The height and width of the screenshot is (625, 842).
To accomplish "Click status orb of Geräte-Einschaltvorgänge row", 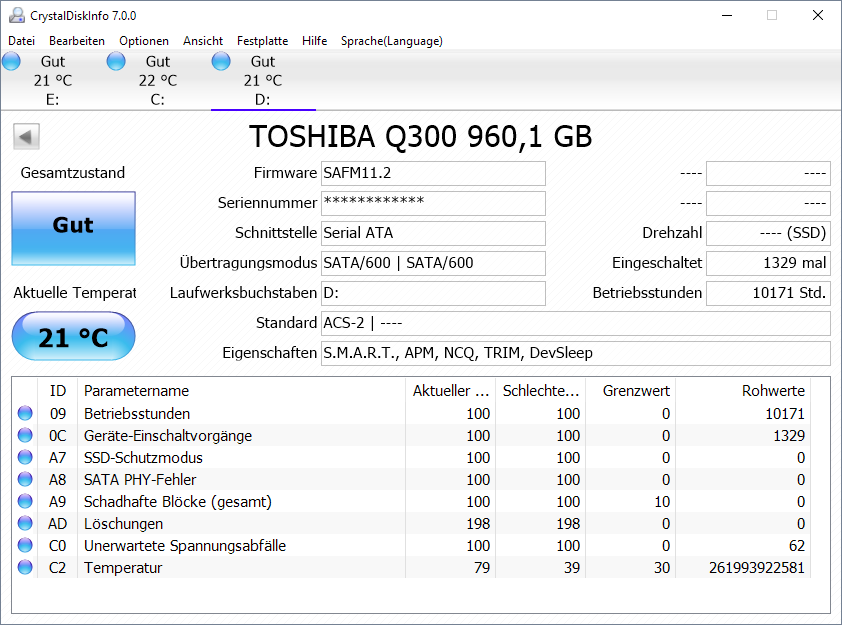I will click(25, 435).
